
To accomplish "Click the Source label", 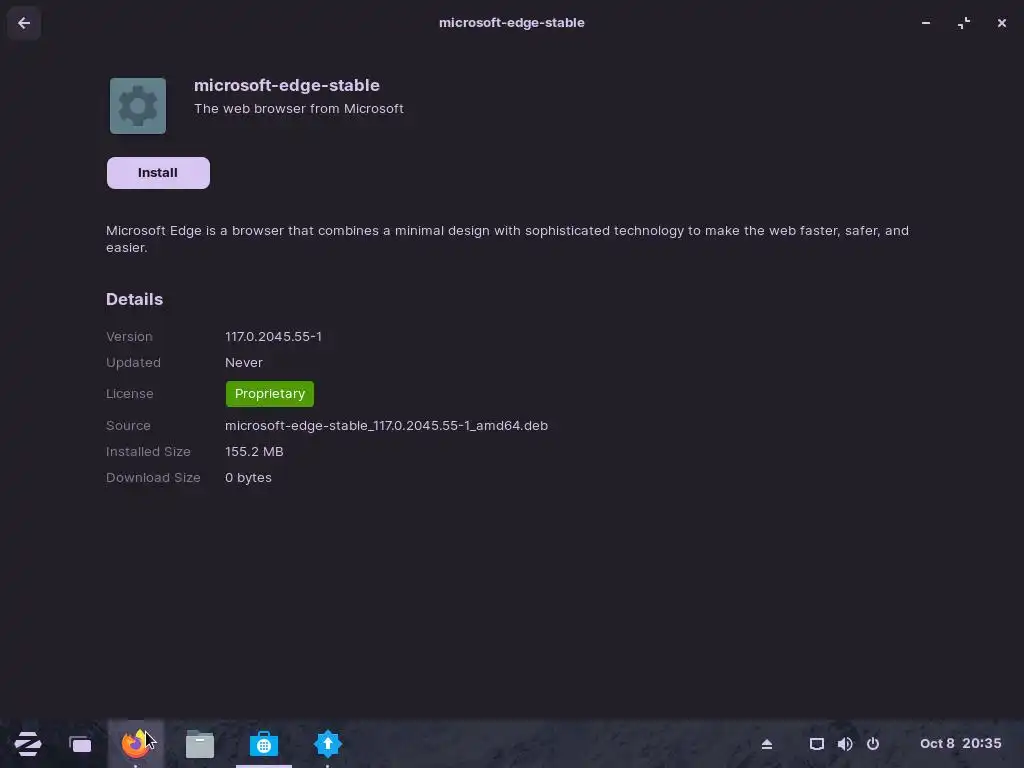I will [x=128, y=426].
